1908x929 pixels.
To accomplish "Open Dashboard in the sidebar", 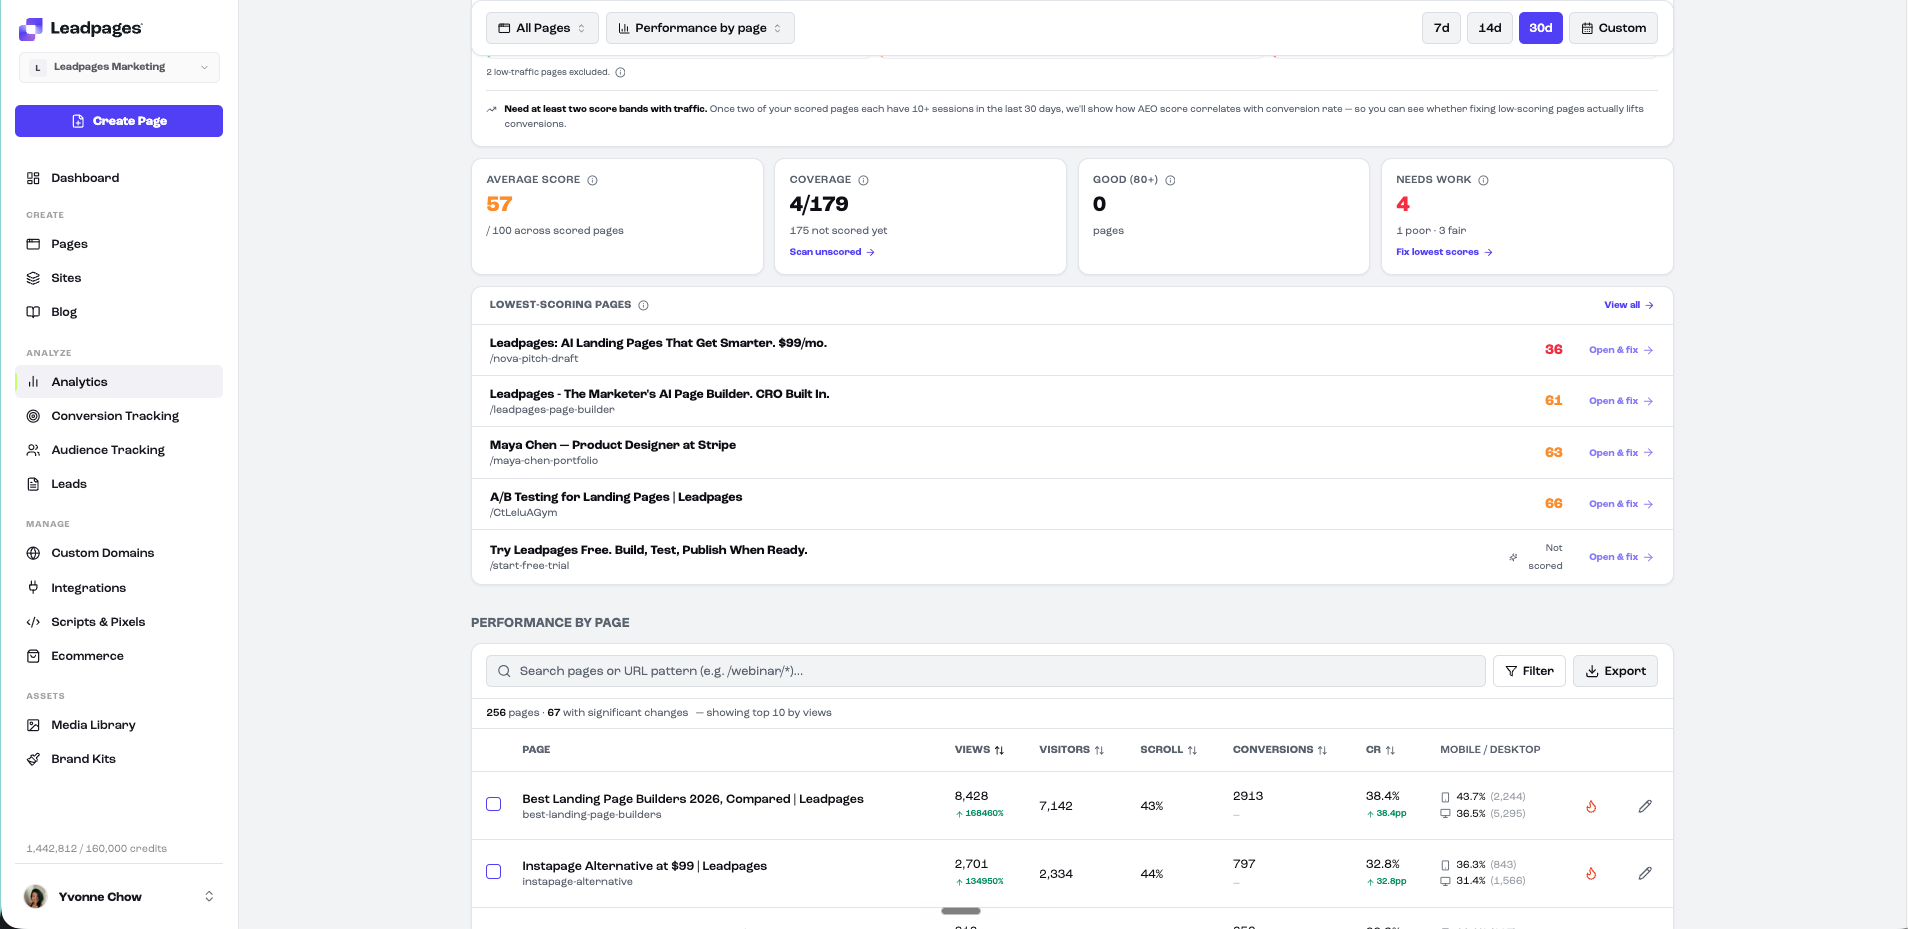I will pyautogui.click(x=119, y=178).
